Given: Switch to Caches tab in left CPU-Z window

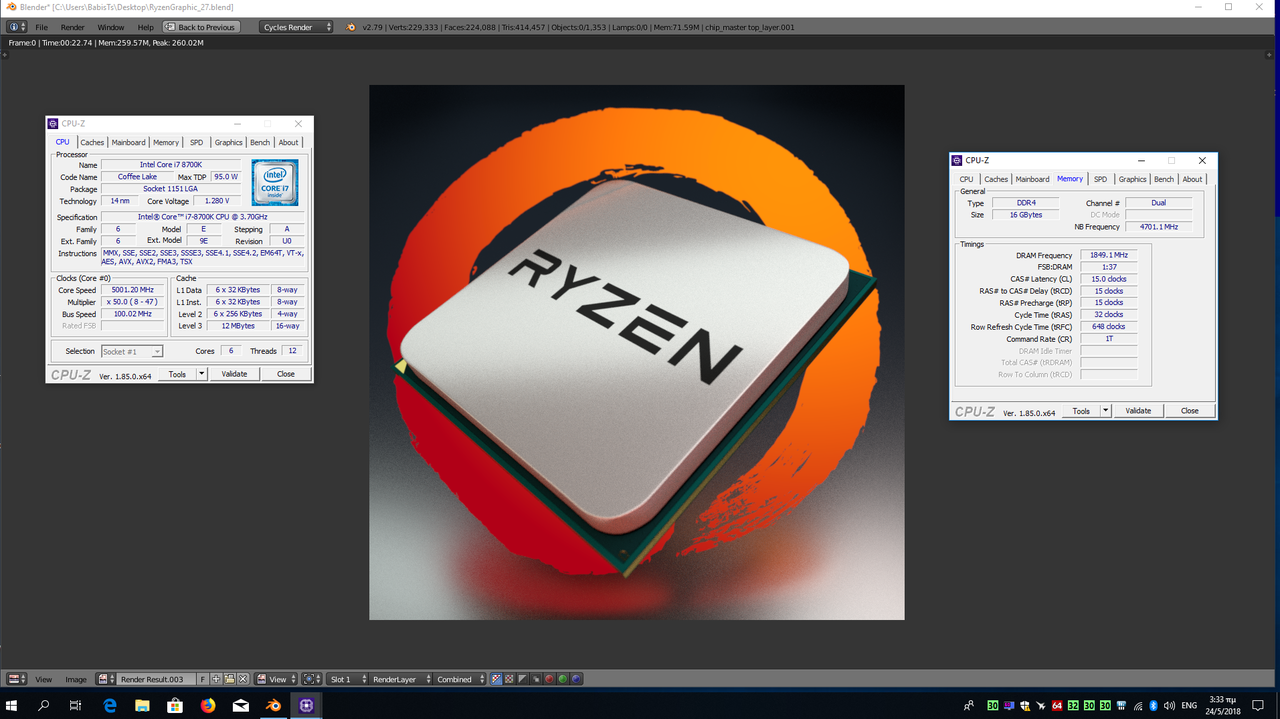Looking at the screenshot, I should pos(92,142).
